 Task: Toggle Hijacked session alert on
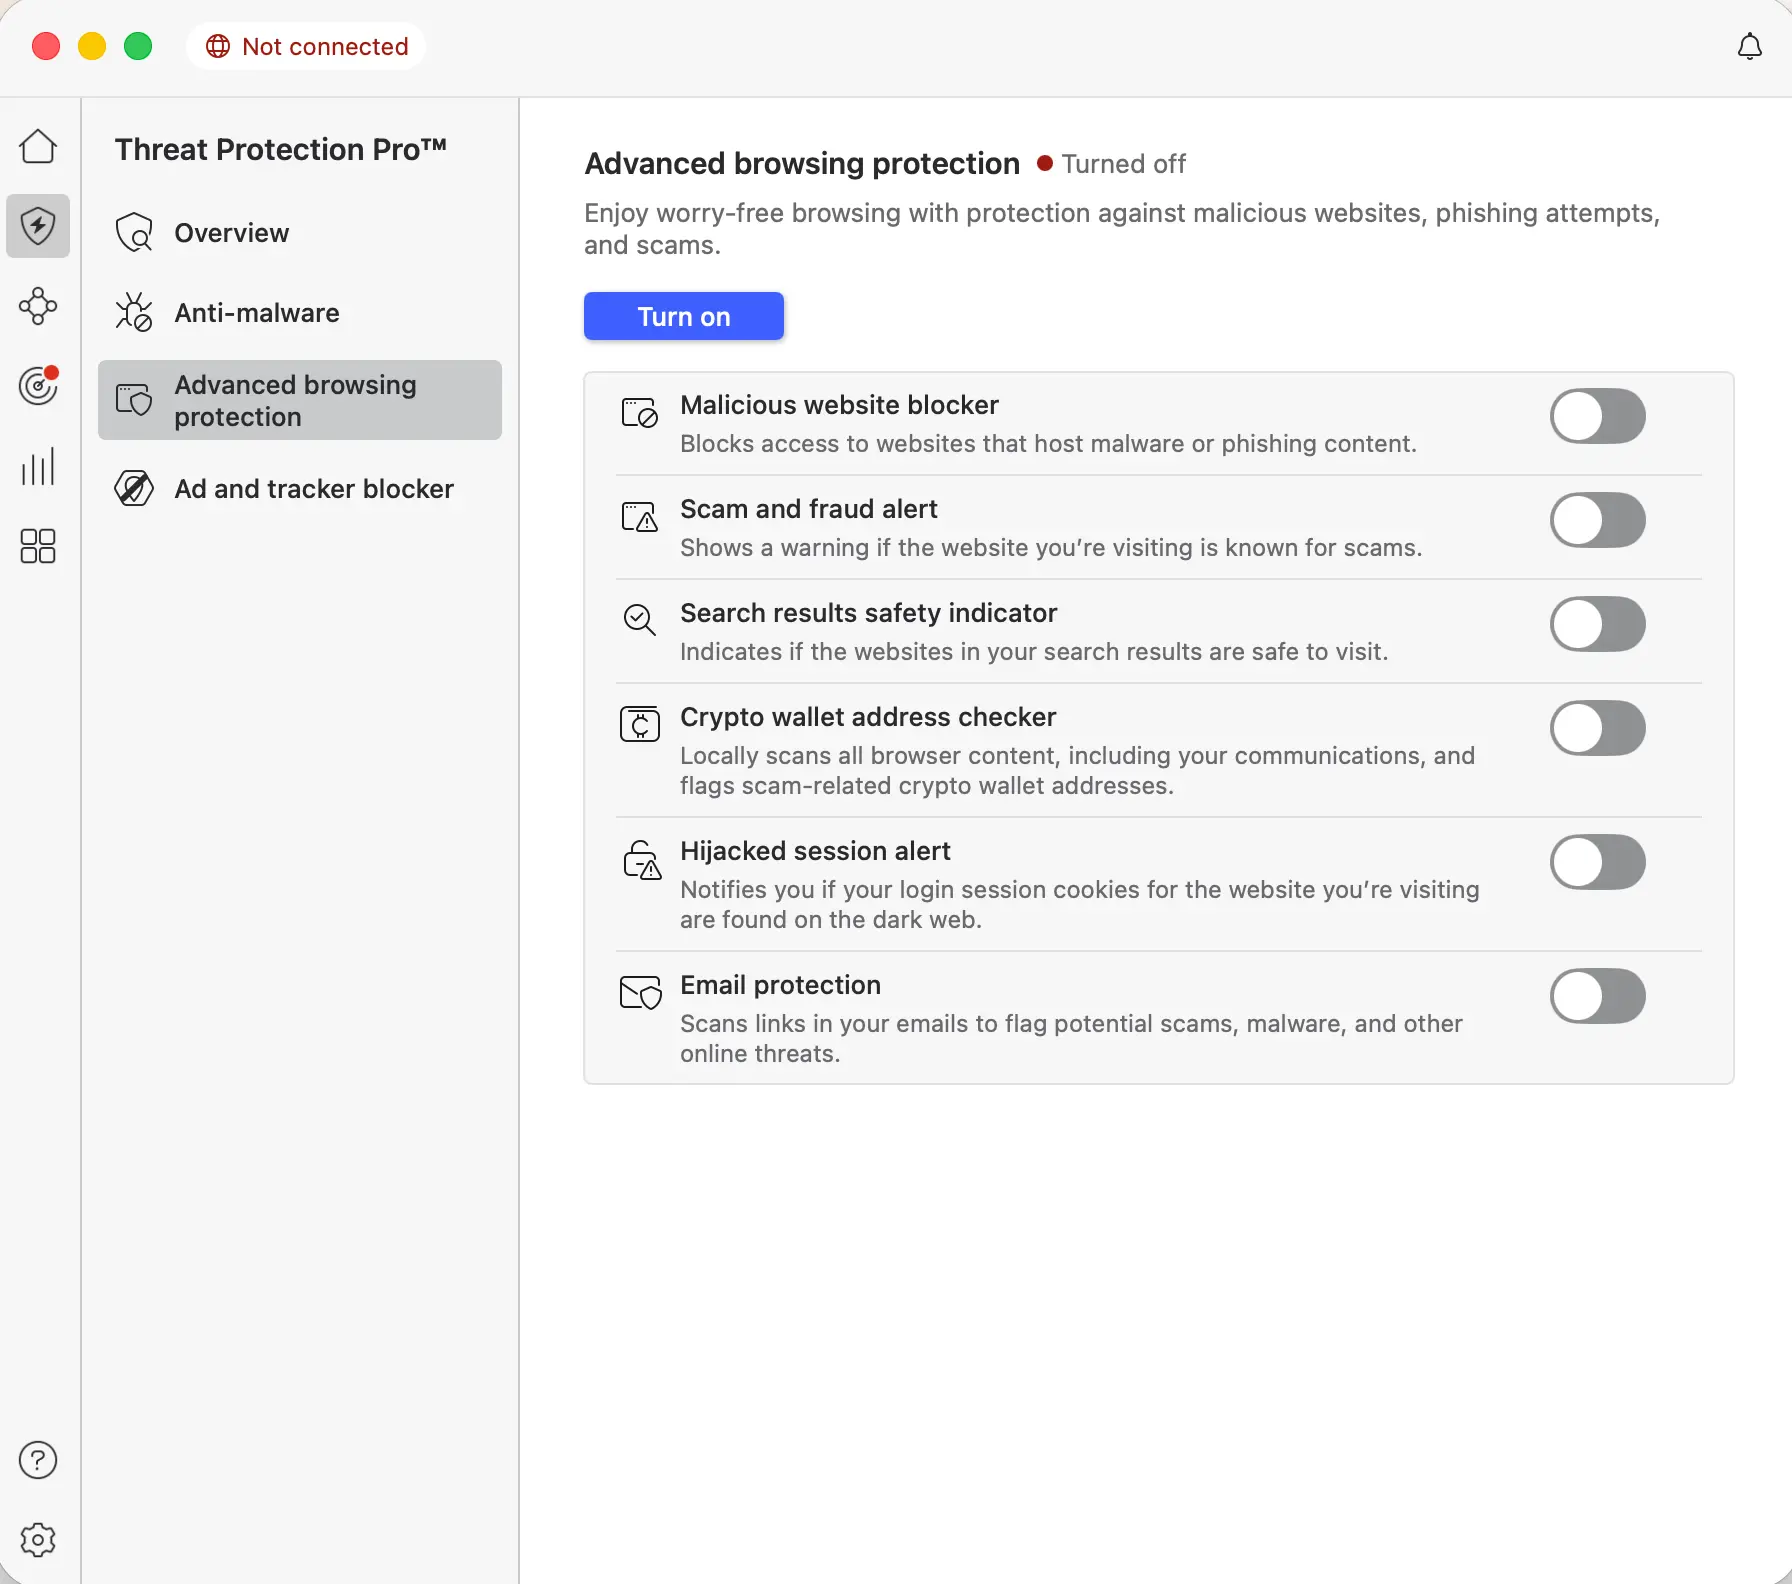point(1596,862)
